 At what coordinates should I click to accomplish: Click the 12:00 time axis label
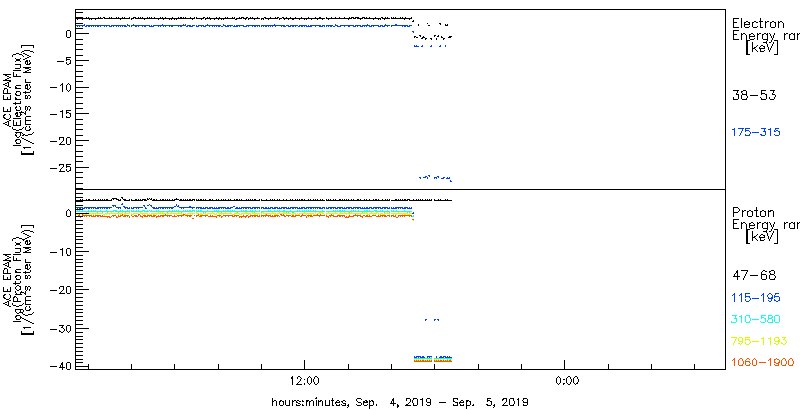[305, 380]
